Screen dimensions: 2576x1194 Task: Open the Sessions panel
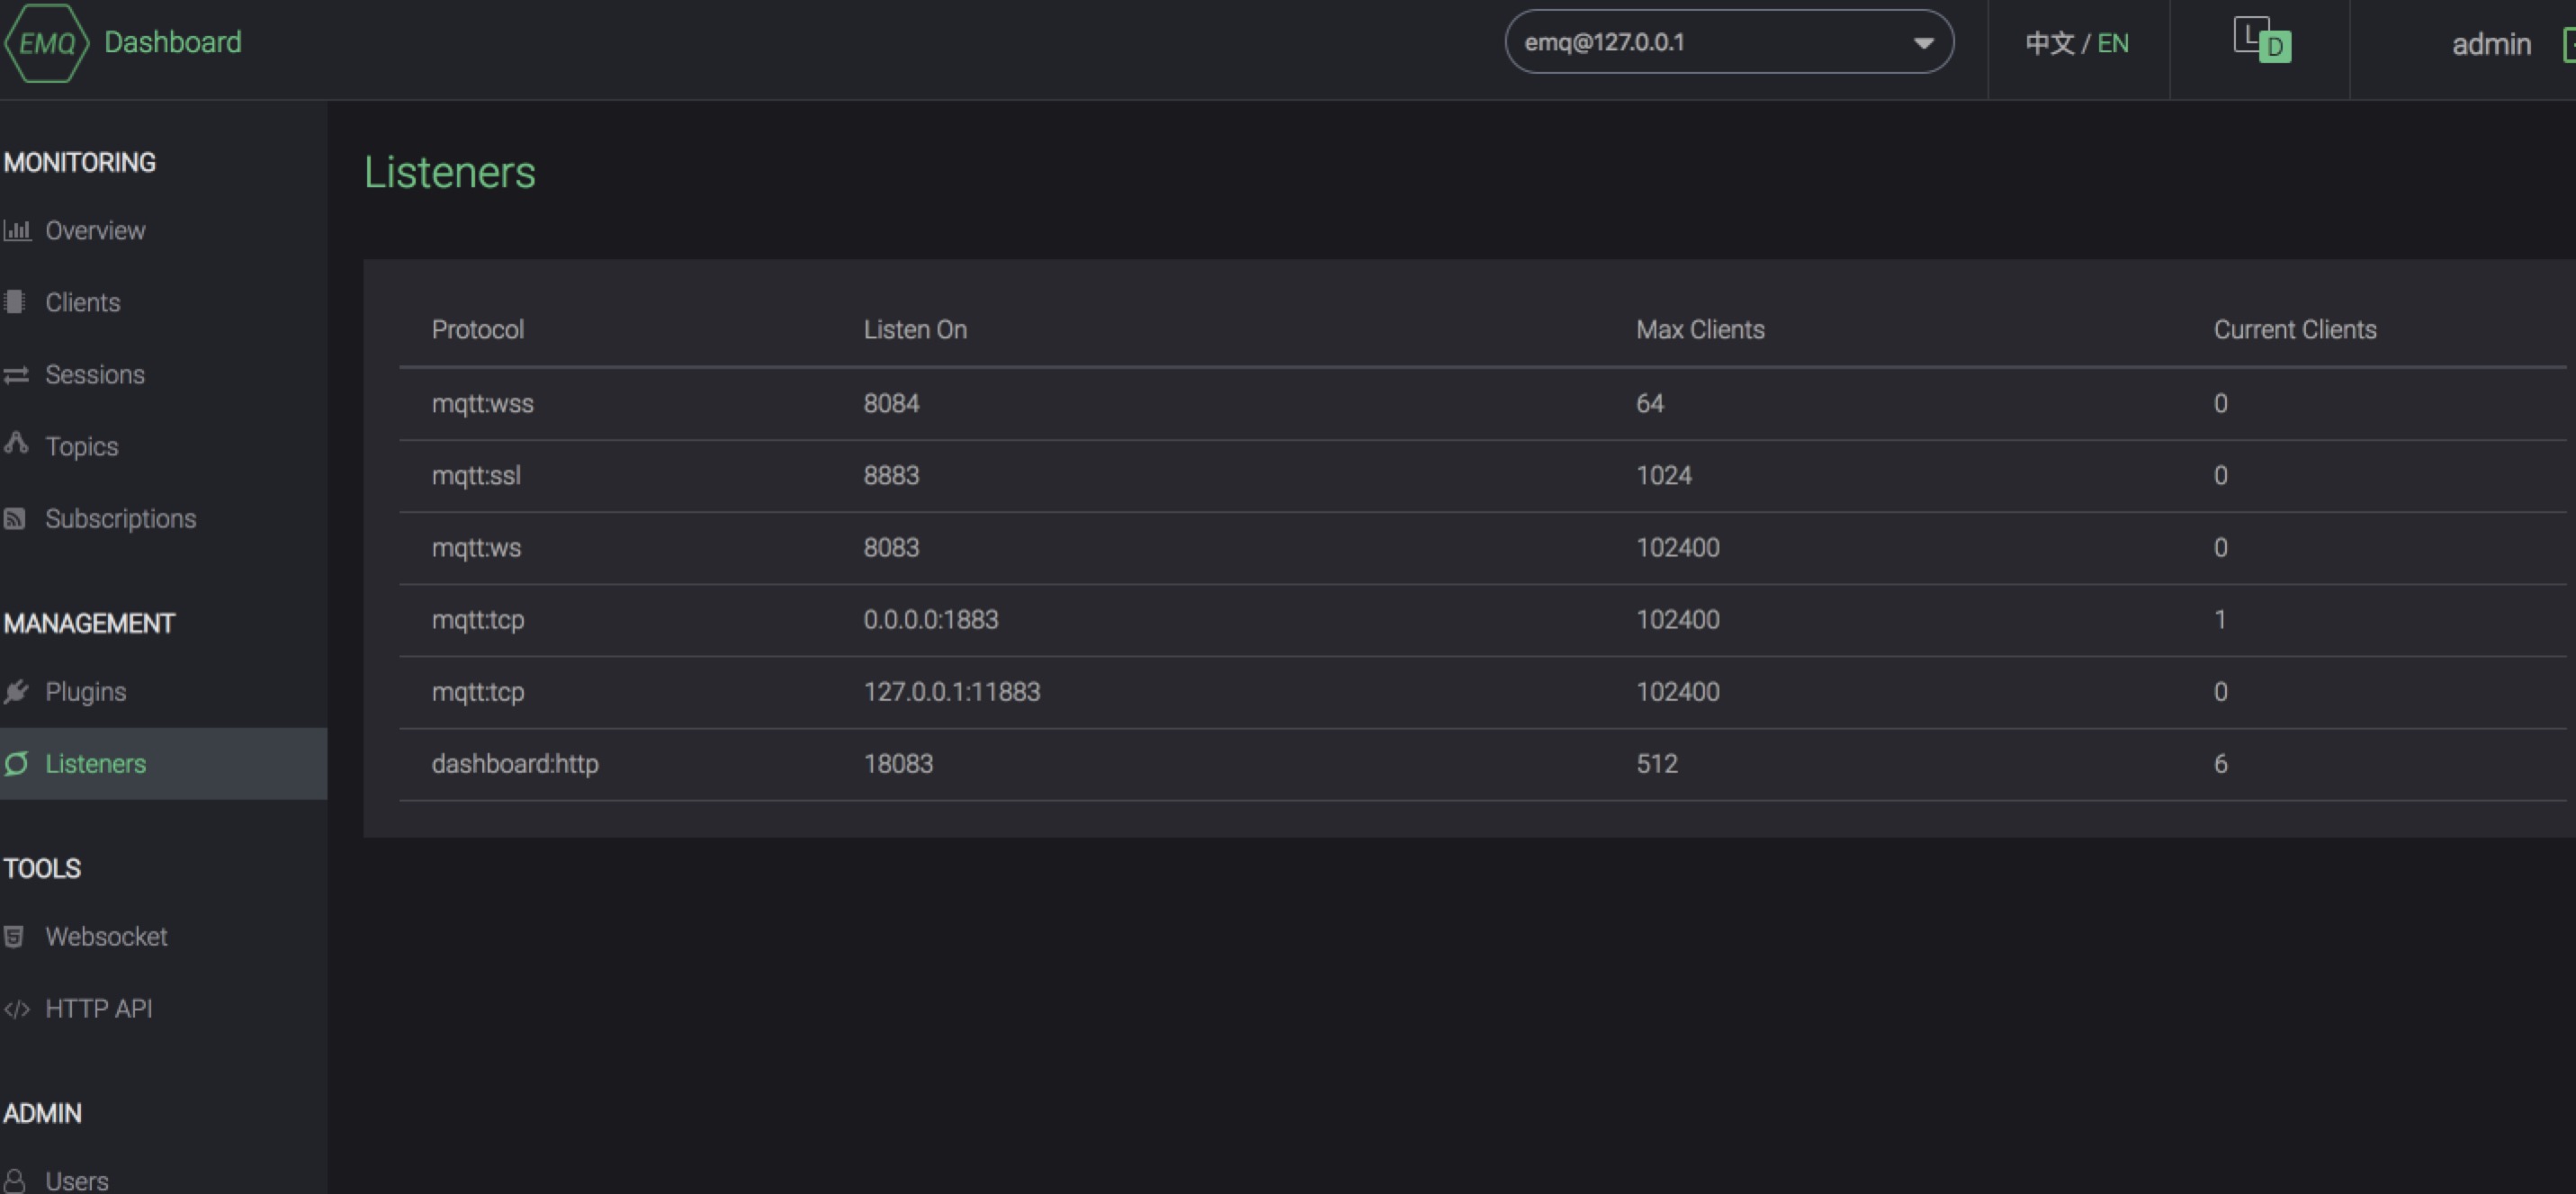coord(94,374)
